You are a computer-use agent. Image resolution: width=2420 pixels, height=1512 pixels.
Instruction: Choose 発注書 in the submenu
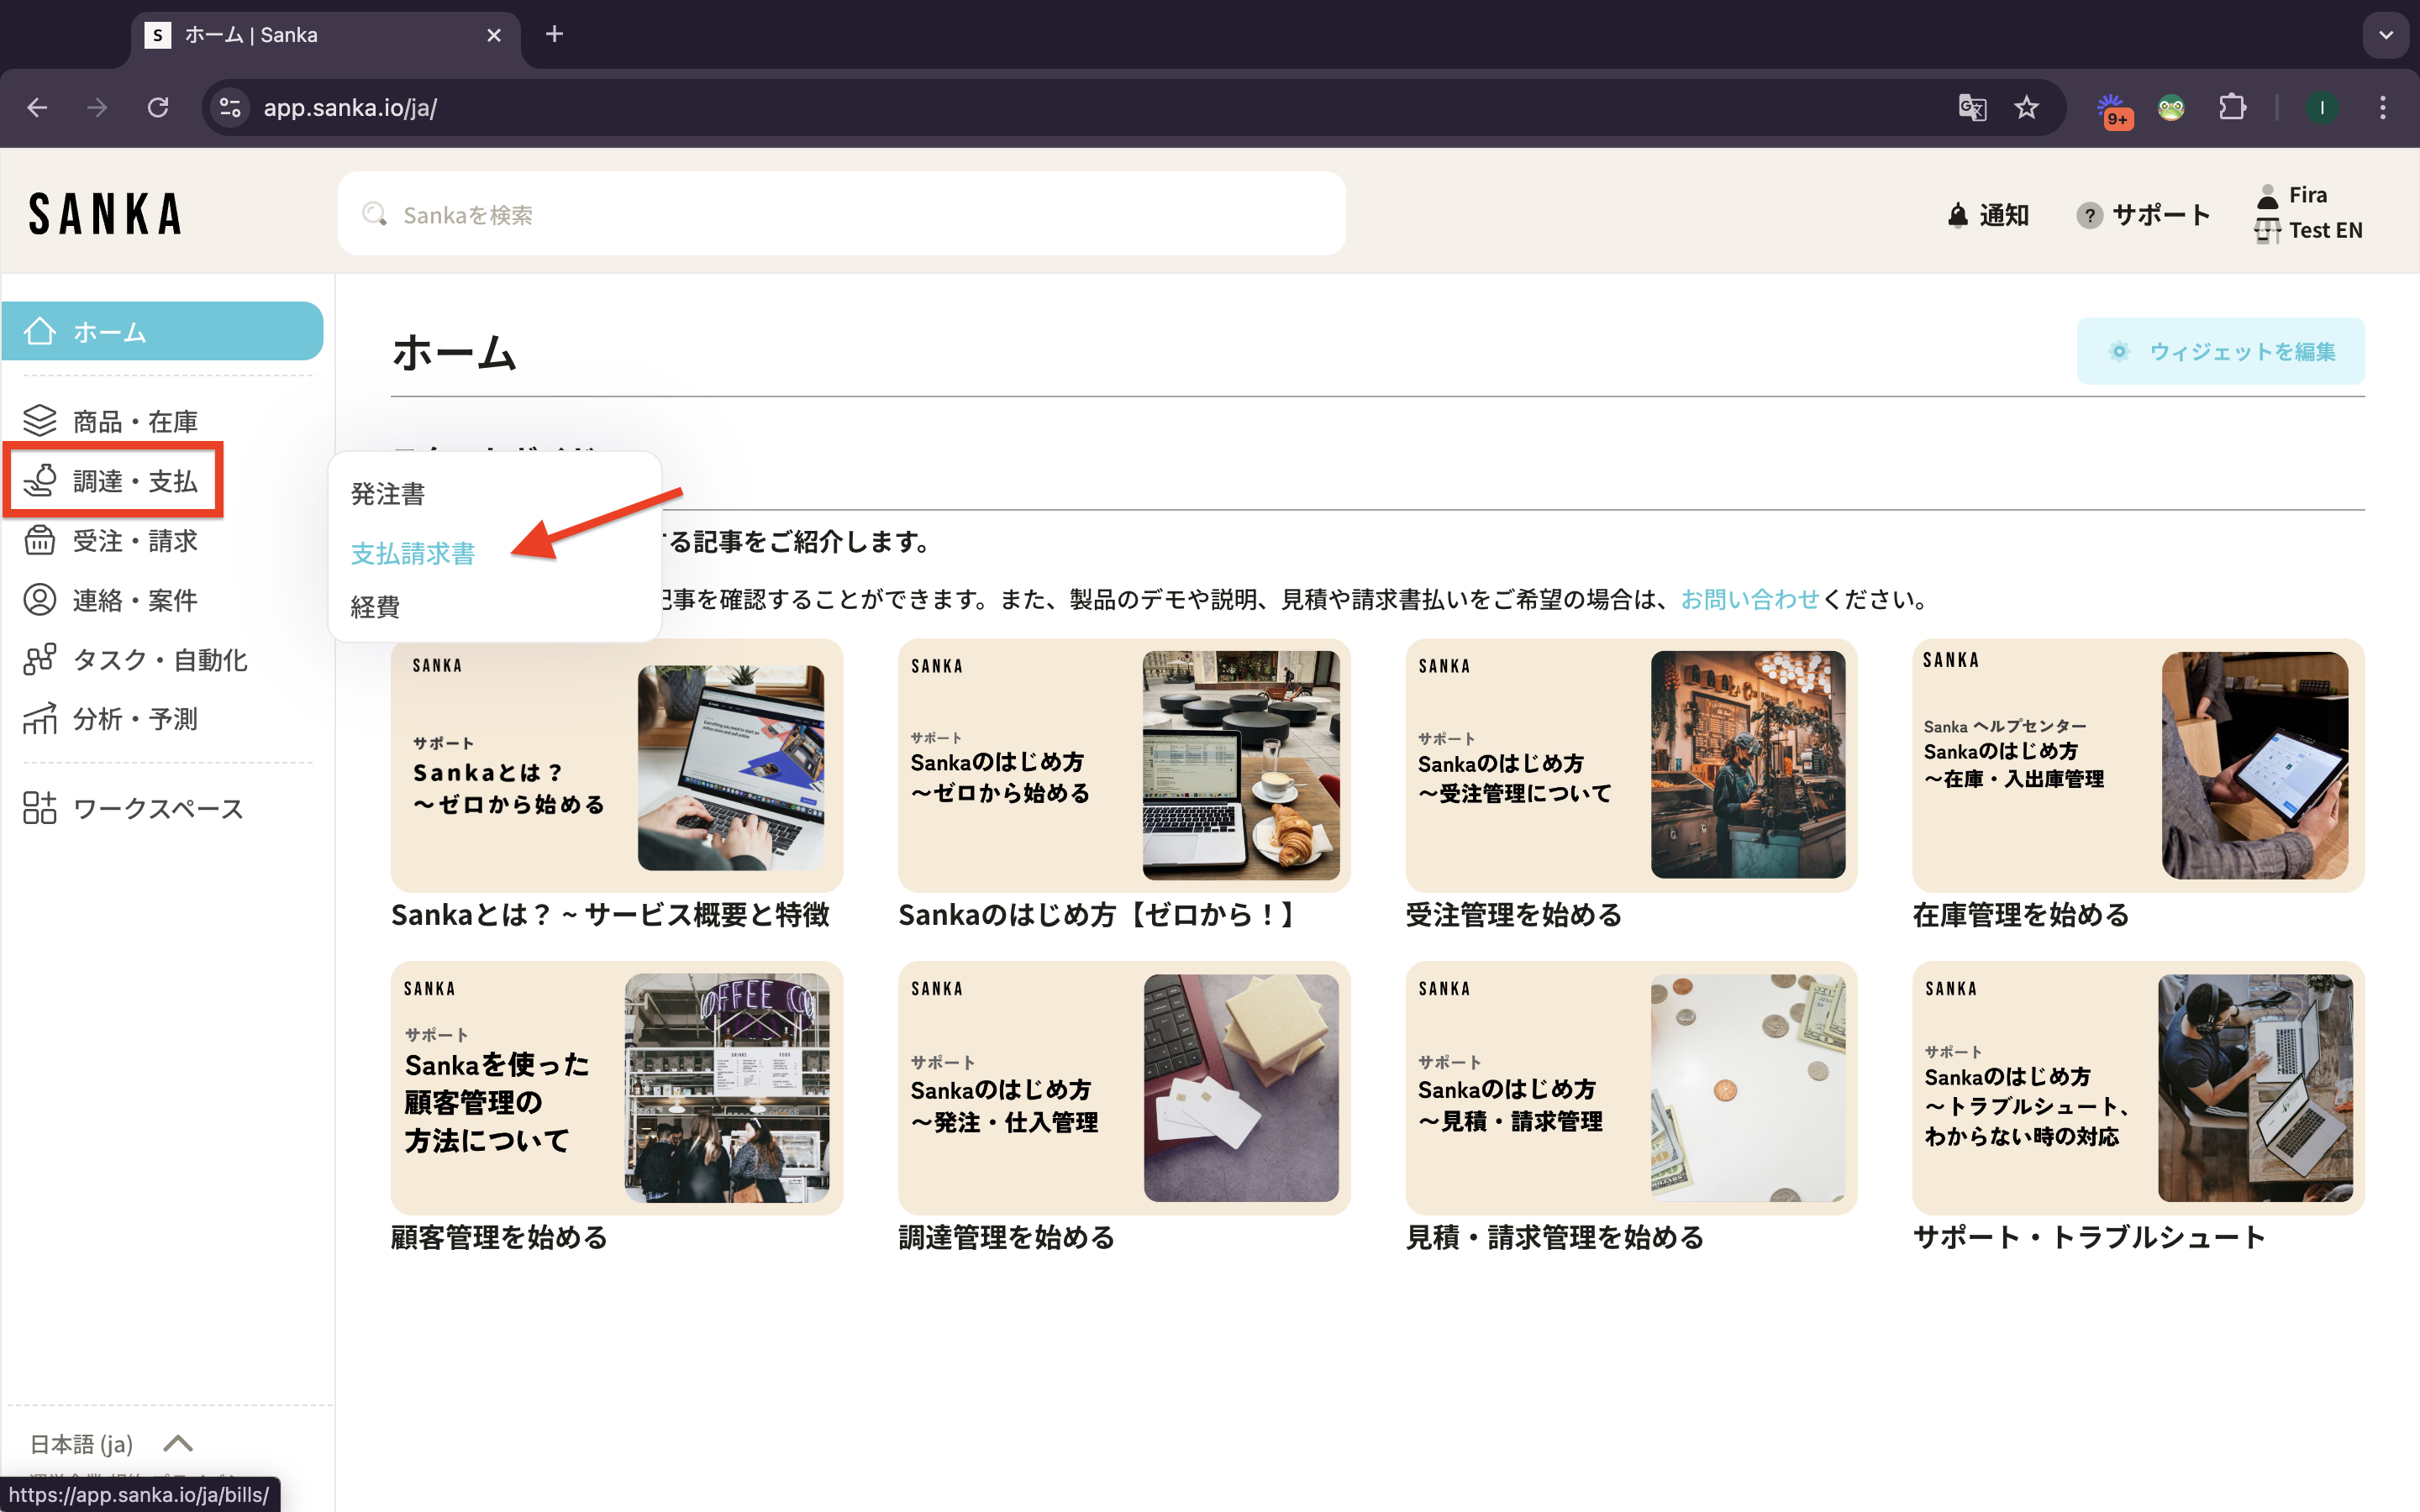click(388, 493)
